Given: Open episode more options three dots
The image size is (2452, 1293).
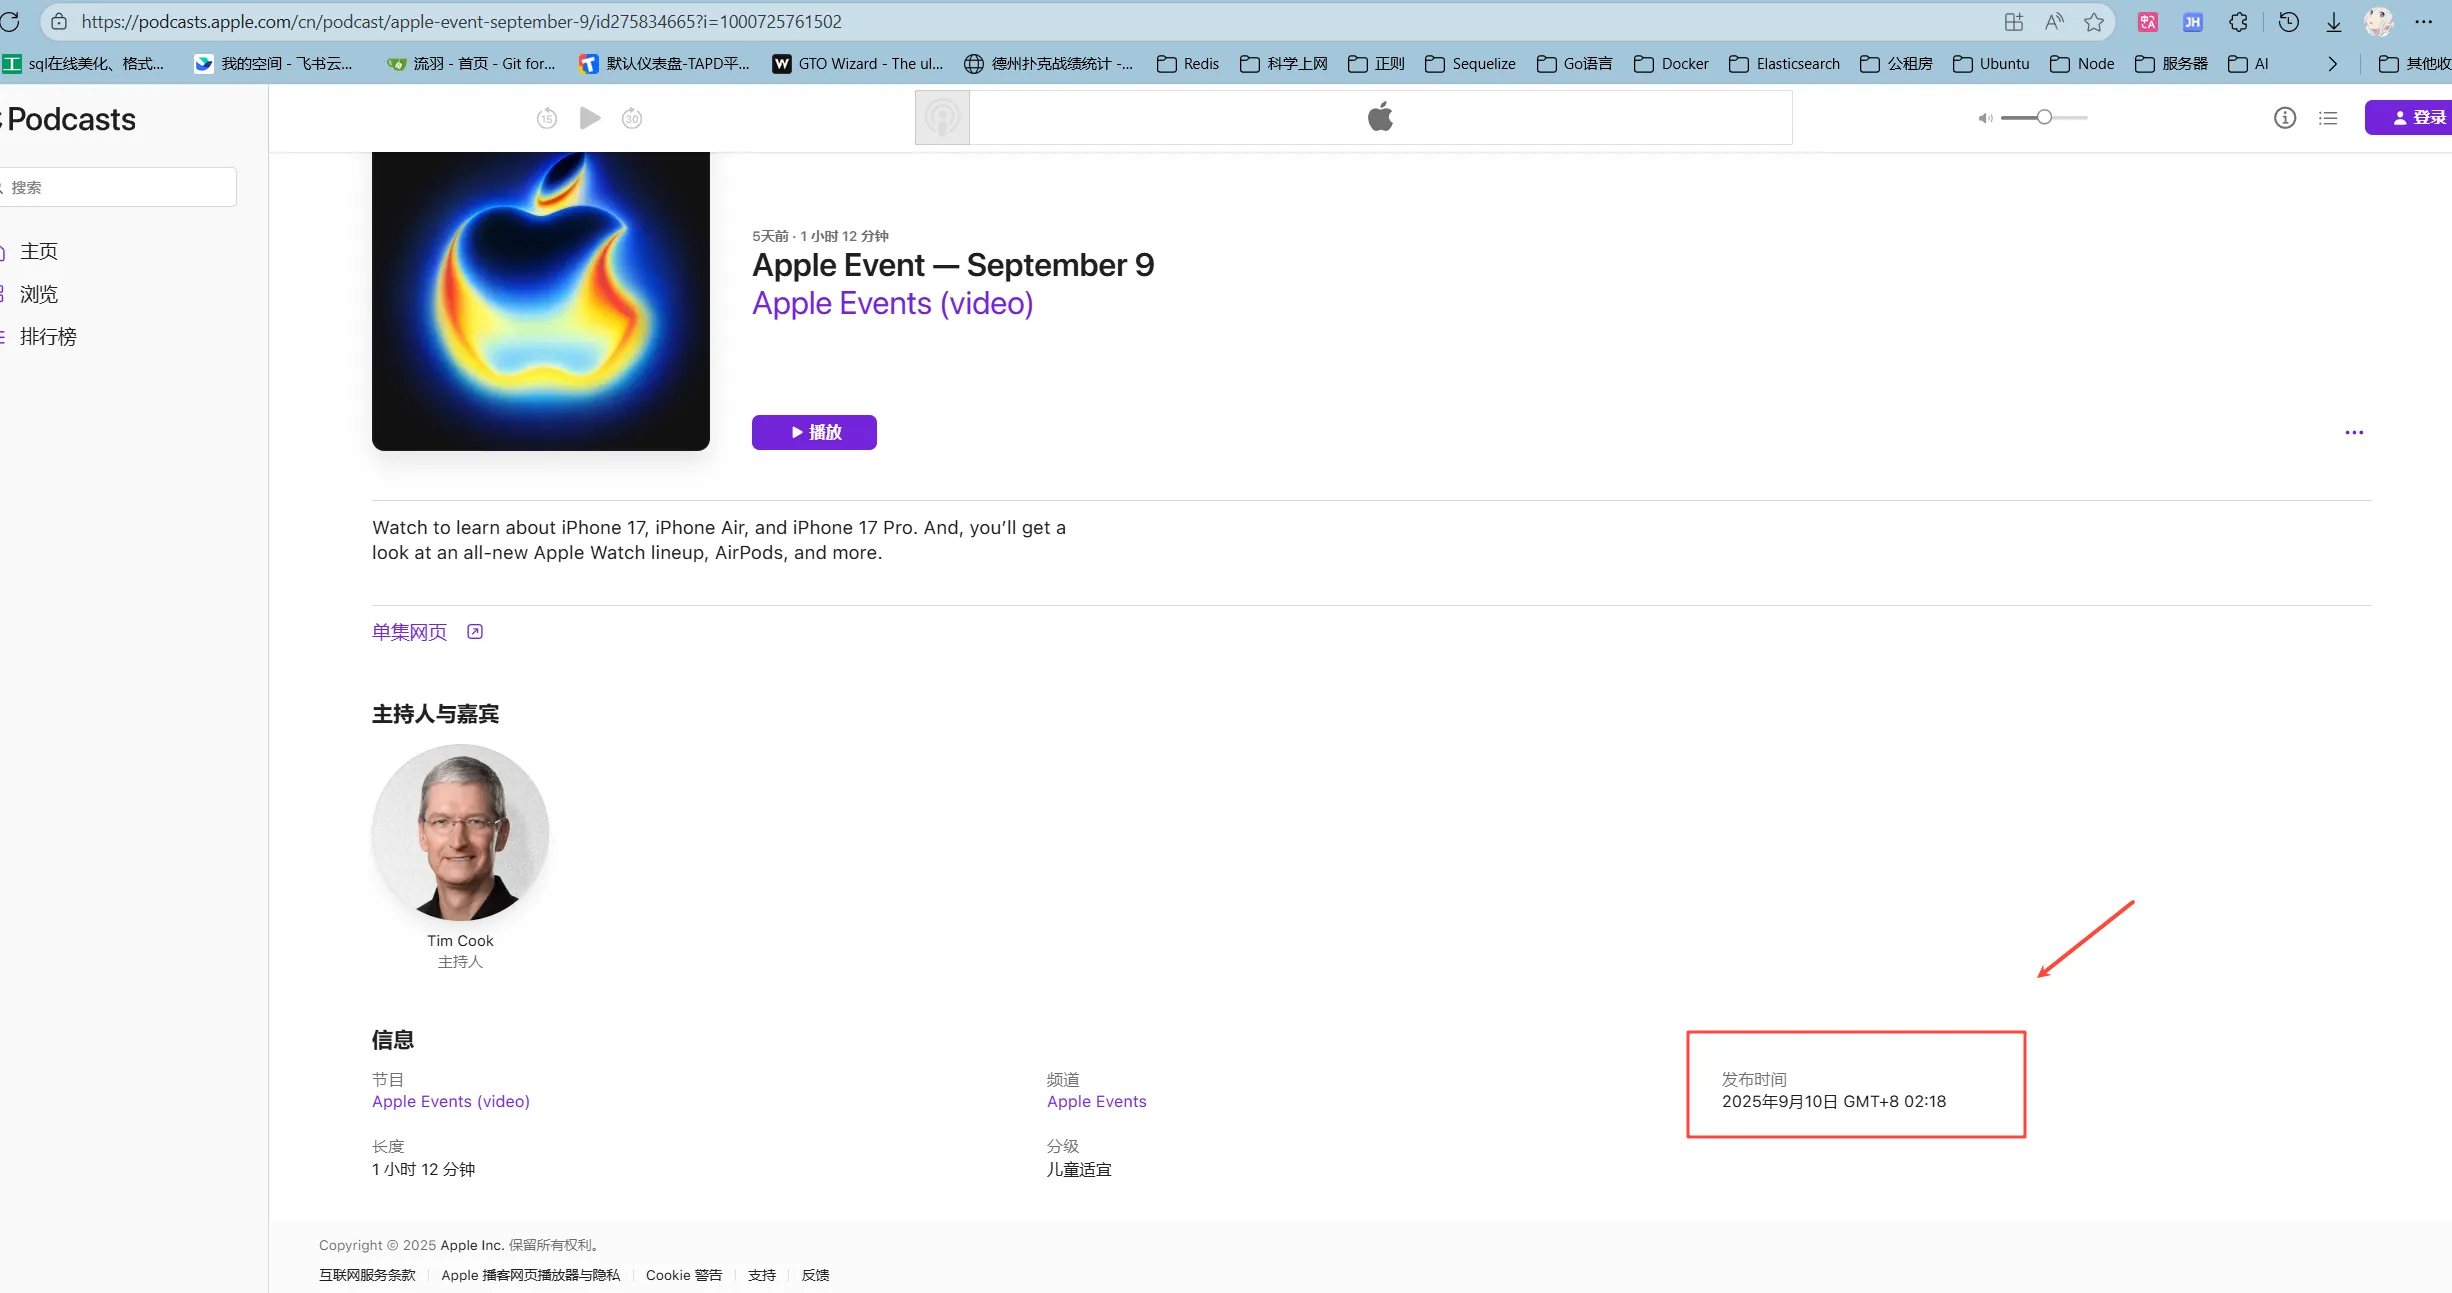Looking at the screenshot, I should click(x=2355, y=433).
